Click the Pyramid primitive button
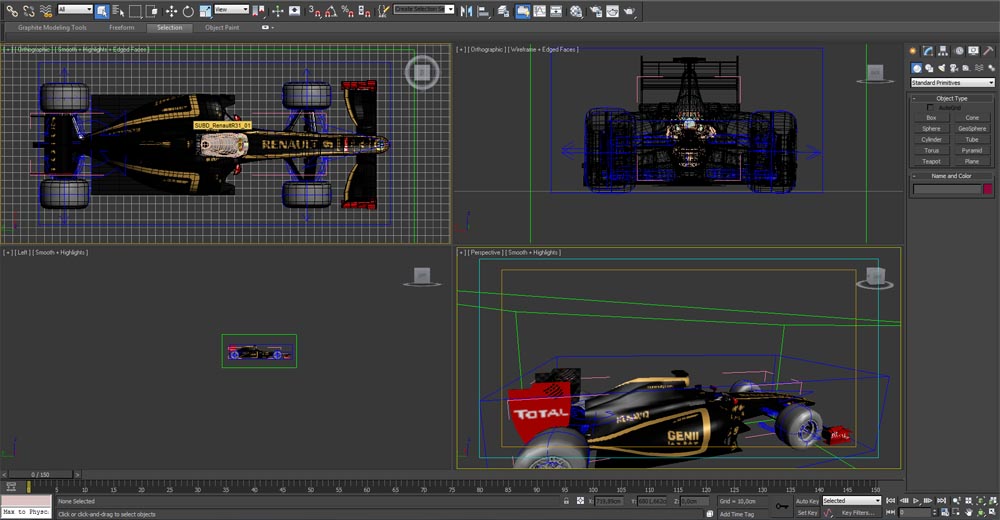Viewport: 1000px width, 520px height. [x=972, y=151]
